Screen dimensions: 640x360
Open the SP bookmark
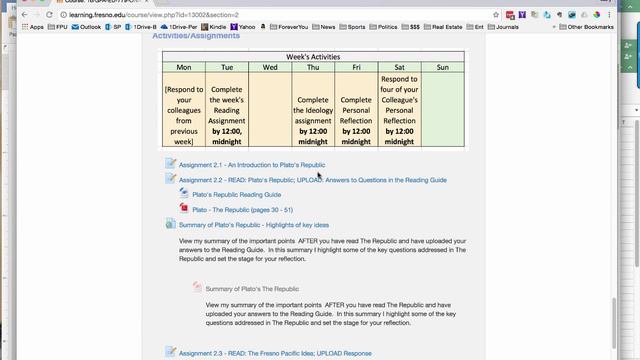[x=113, y=27]
